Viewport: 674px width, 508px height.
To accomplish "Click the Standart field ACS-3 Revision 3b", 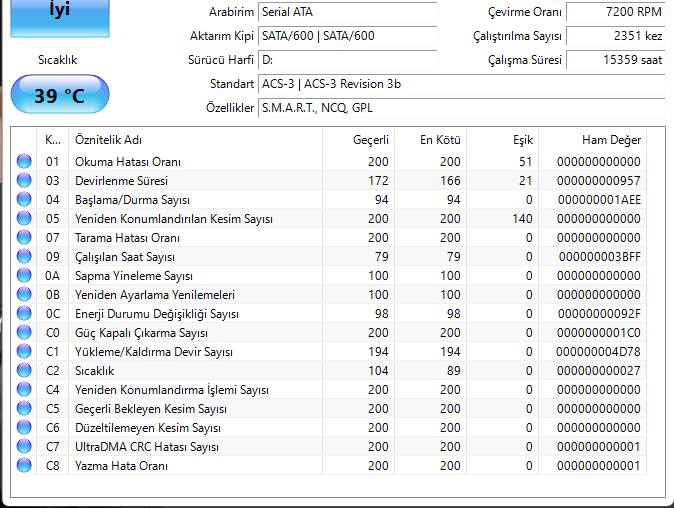I will (461, 84).
